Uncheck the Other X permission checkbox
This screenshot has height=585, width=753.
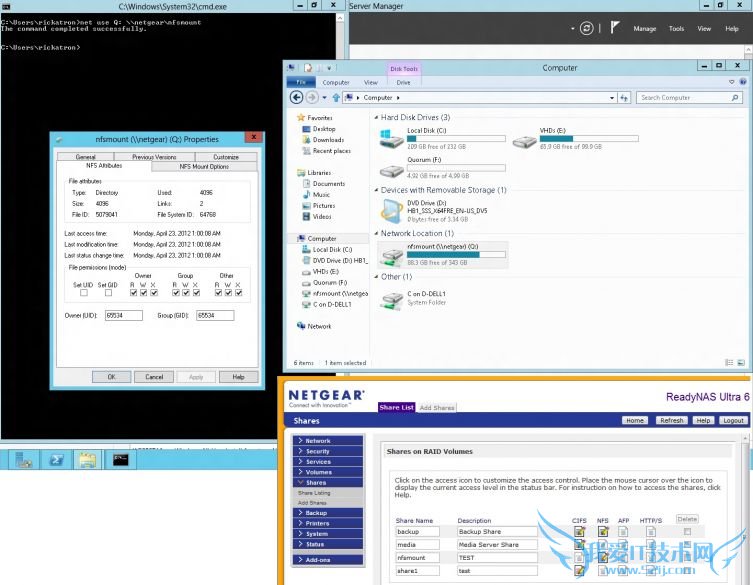239,292
